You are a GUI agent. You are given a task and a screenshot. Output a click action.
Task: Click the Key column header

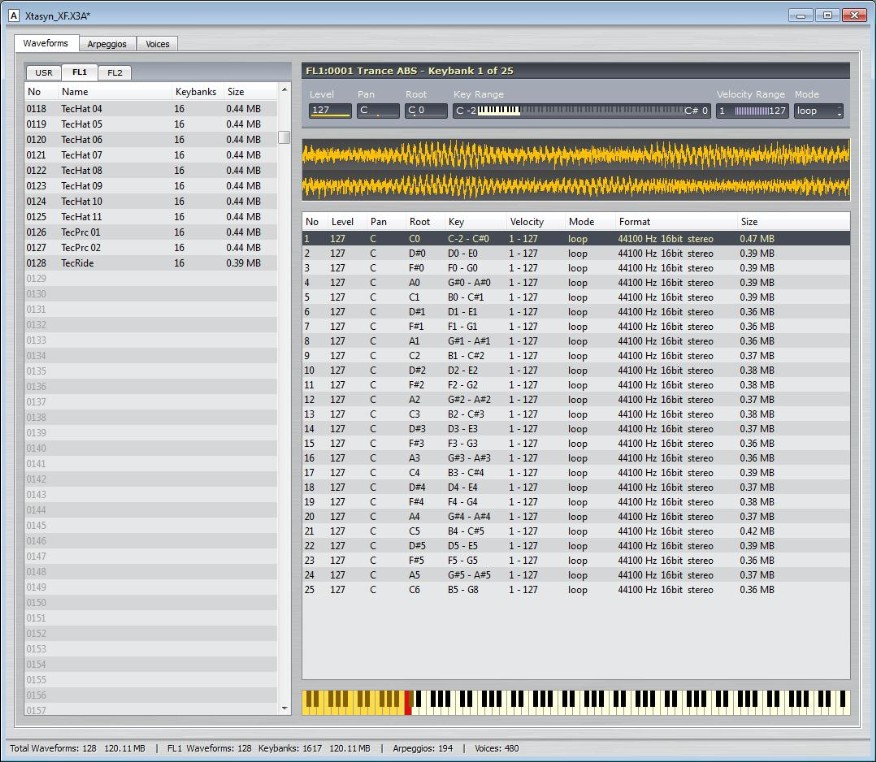(475, 222)
